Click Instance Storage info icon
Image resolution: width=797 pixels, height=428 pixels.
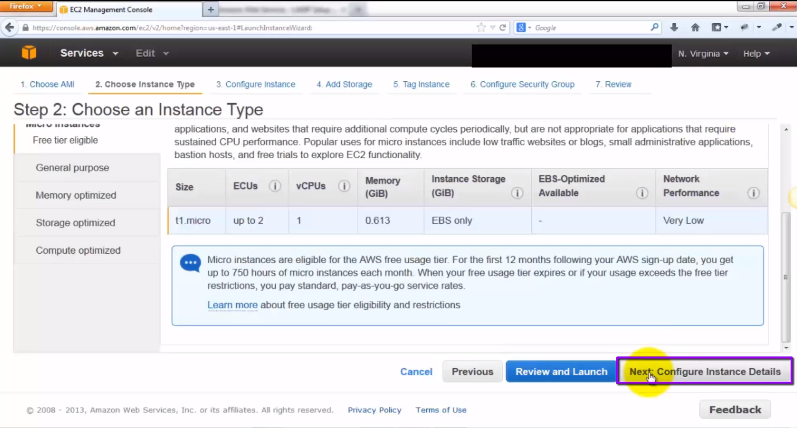(x=517, y=193)
